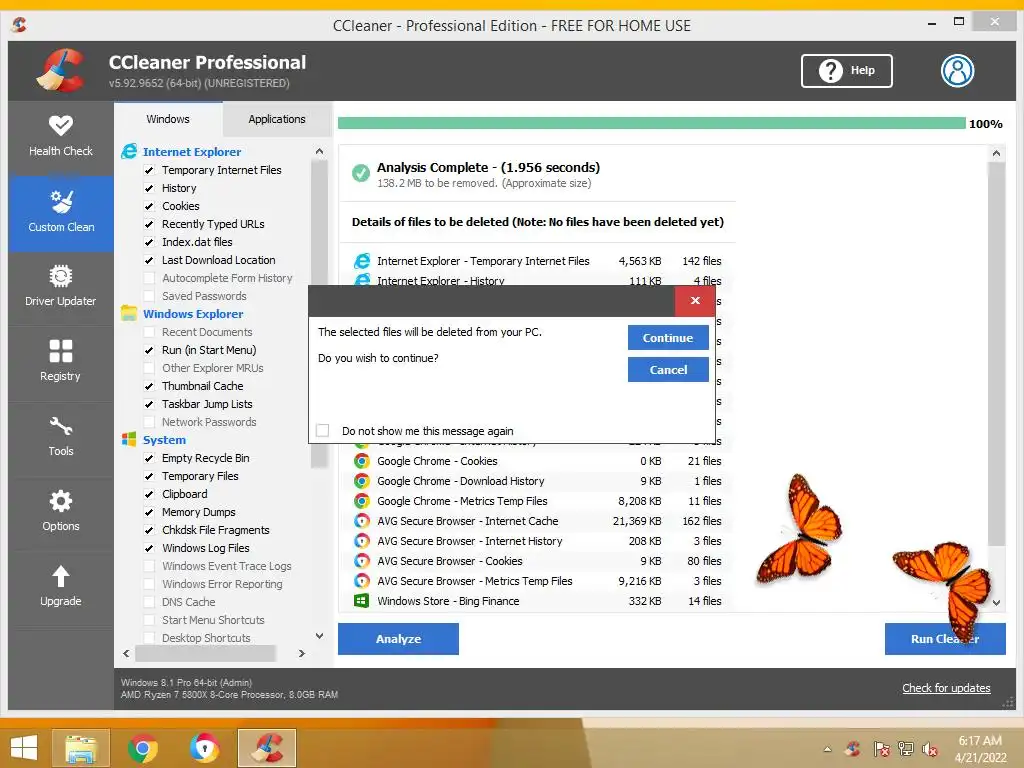Click the clock showing 6:17 AM
Screen dimensions: 1024x768
980,741
